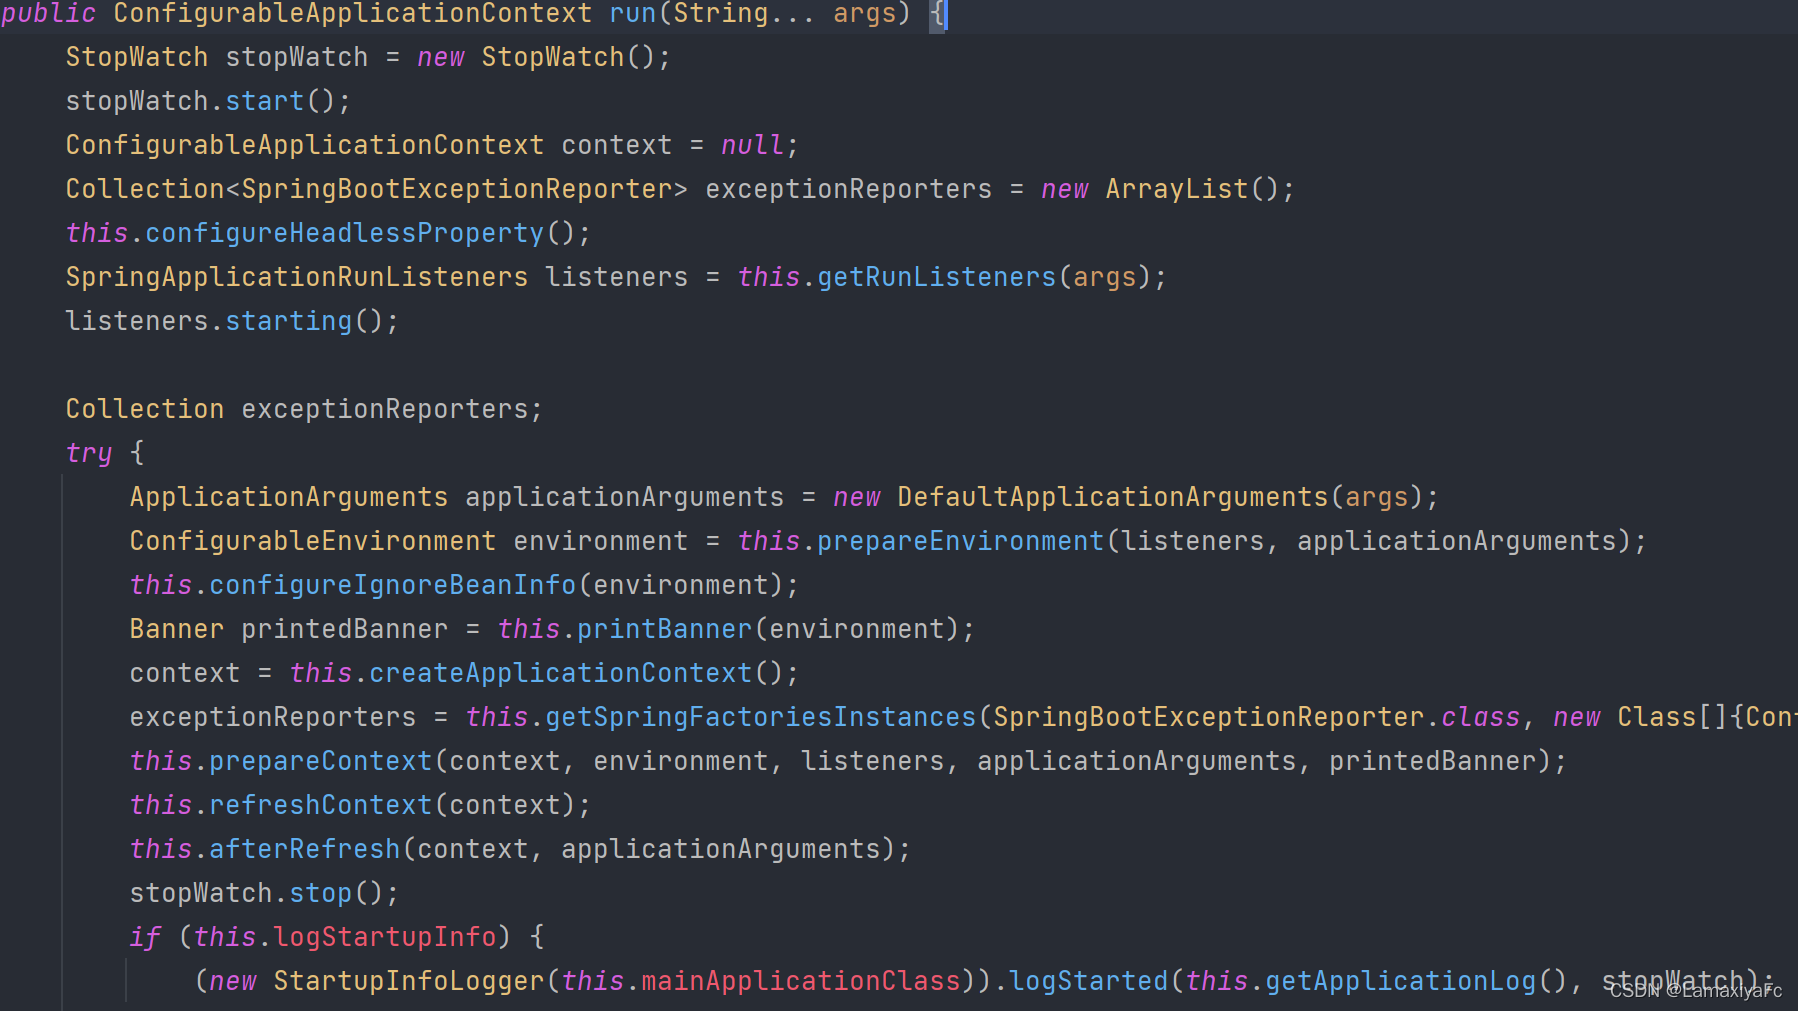Click refreshContext method call
This screenshot has height=1011, width=1798.
320,805
